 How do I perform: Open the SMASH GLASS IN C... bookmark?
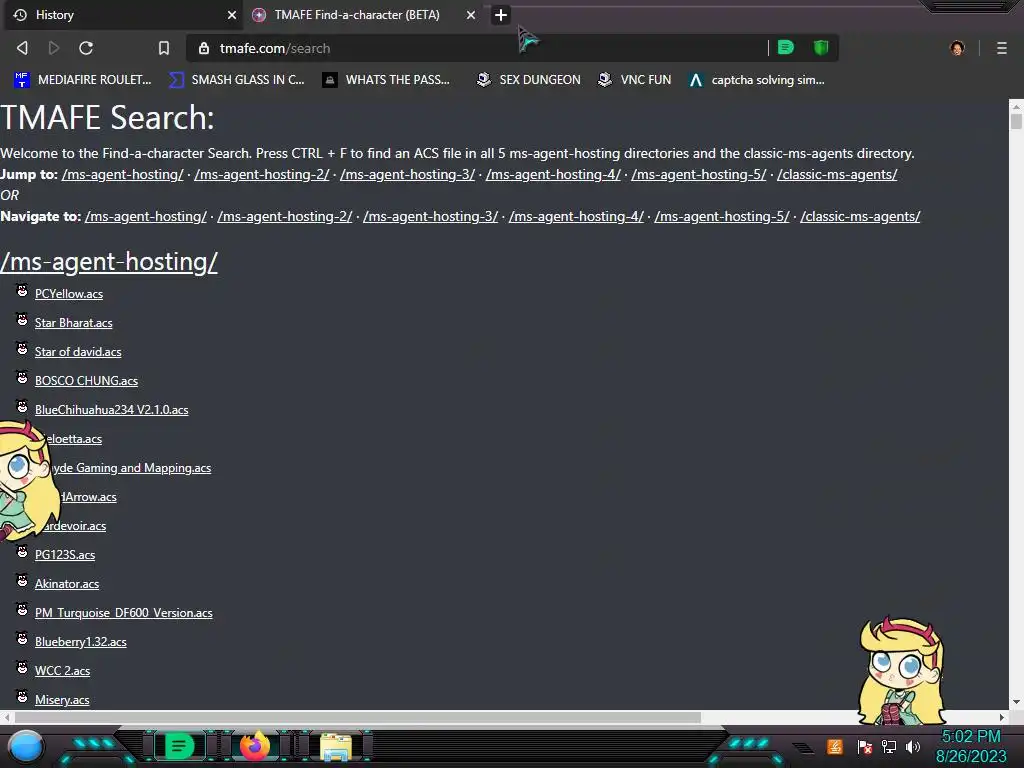coord(236,80)
